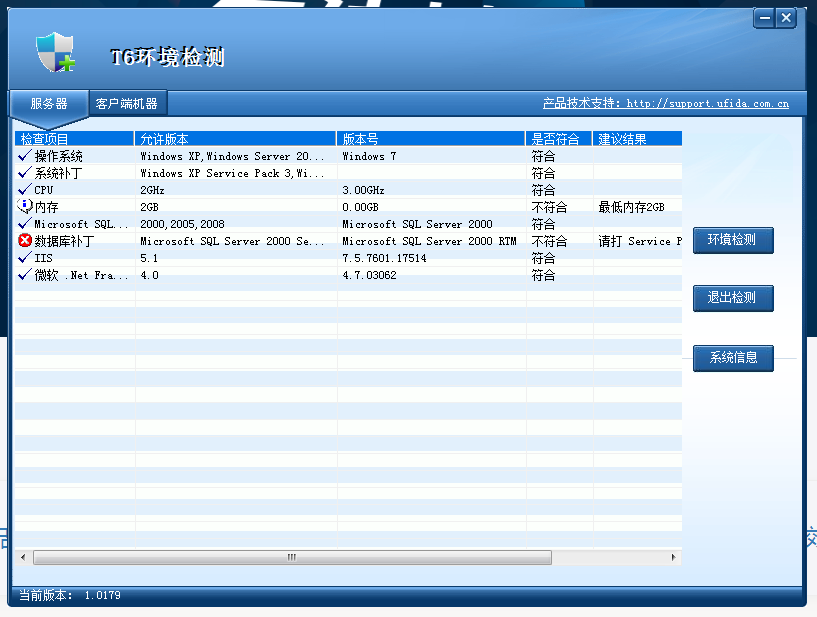Click the 系统信息 button
The width and height of the screenshot is (817, 617).
point(733,357)
